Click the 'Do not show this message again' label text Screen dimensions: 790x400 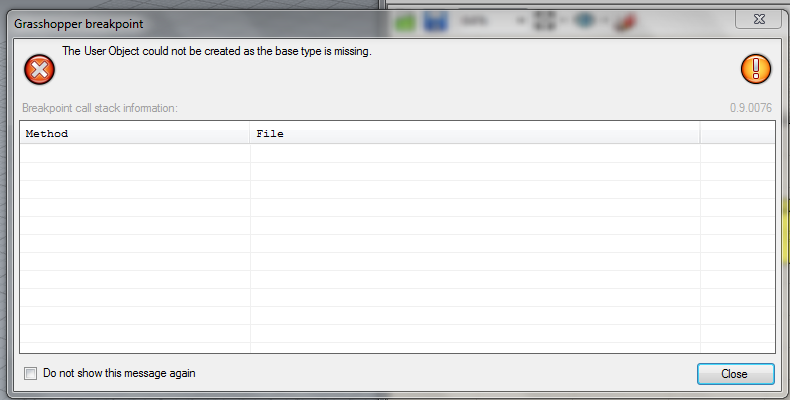(x=119, y=373)
